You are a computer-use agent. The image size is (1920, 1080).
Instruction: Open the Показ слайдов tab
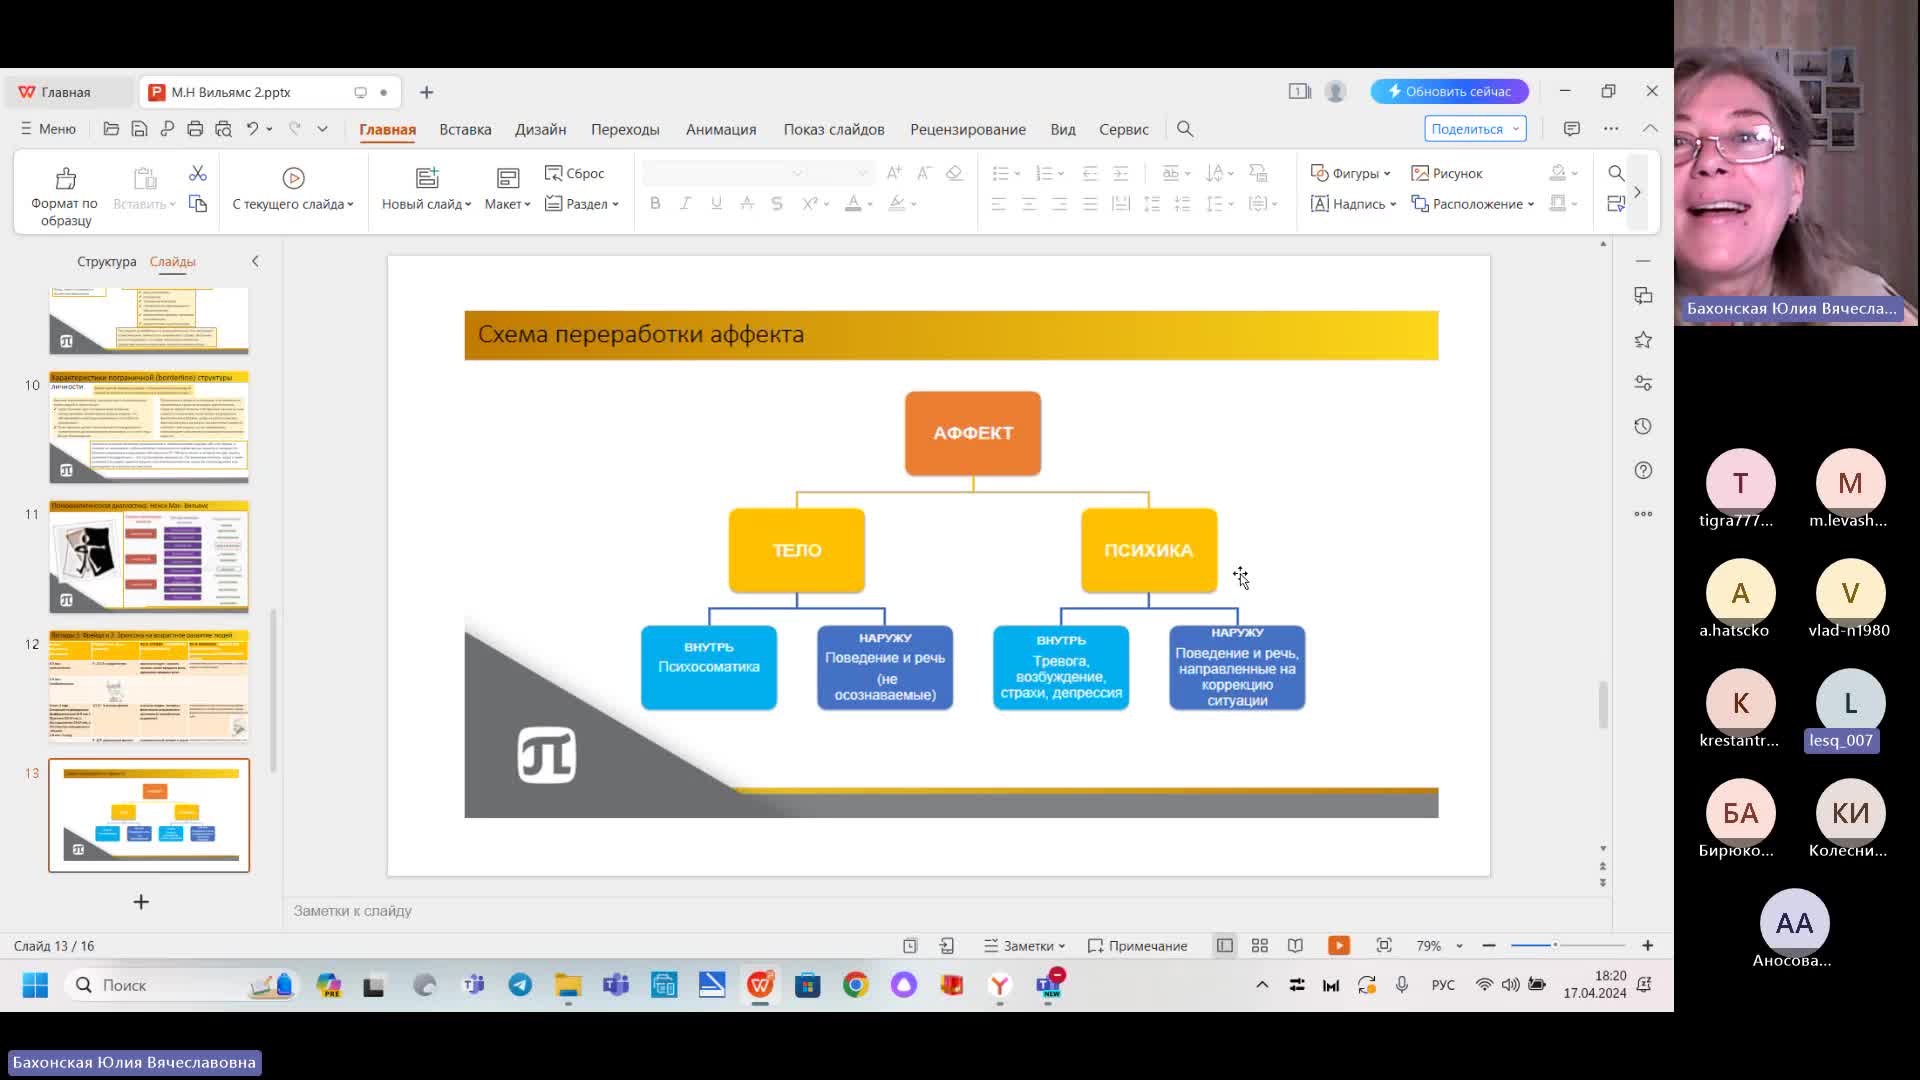[x=834, y=129]
